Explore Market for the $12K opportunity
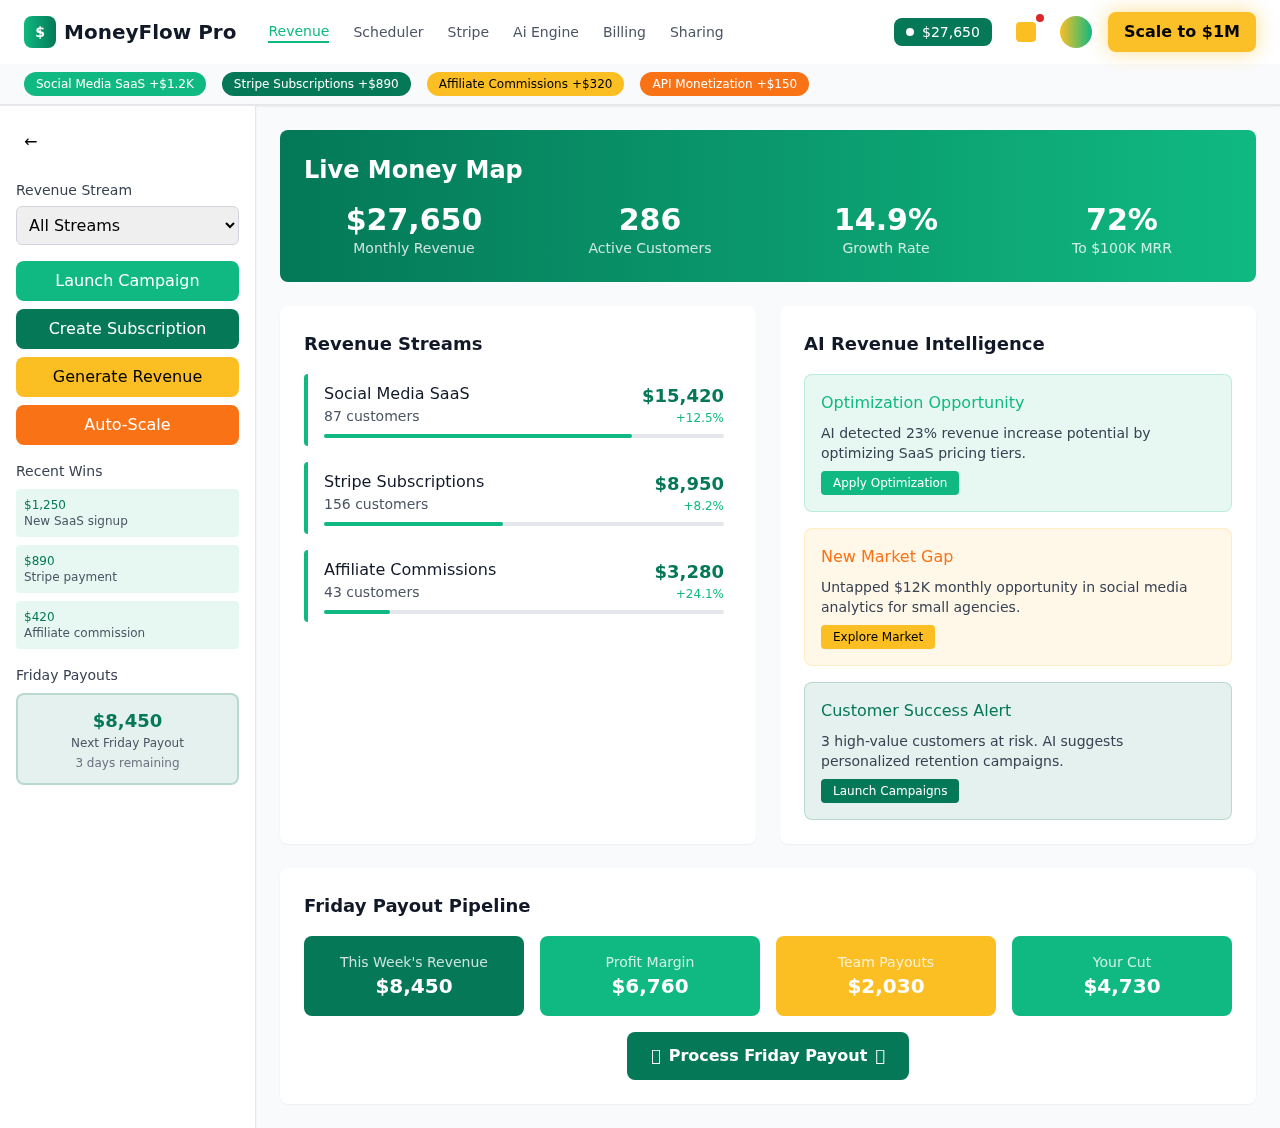This screenshot has height=1128, width=1280. (x=877, y=636)
